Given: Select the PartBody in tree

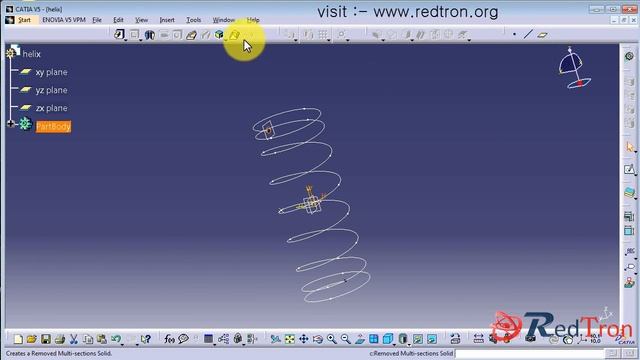Looking at the screenshot, I should tap(53, 127).
